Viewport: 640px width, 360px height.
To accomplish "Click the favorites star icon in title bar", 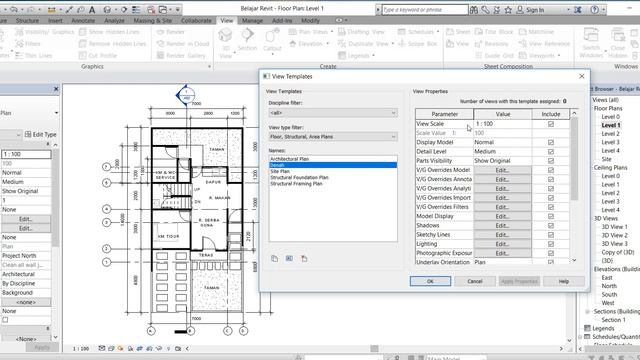I will tap(508, 9).
